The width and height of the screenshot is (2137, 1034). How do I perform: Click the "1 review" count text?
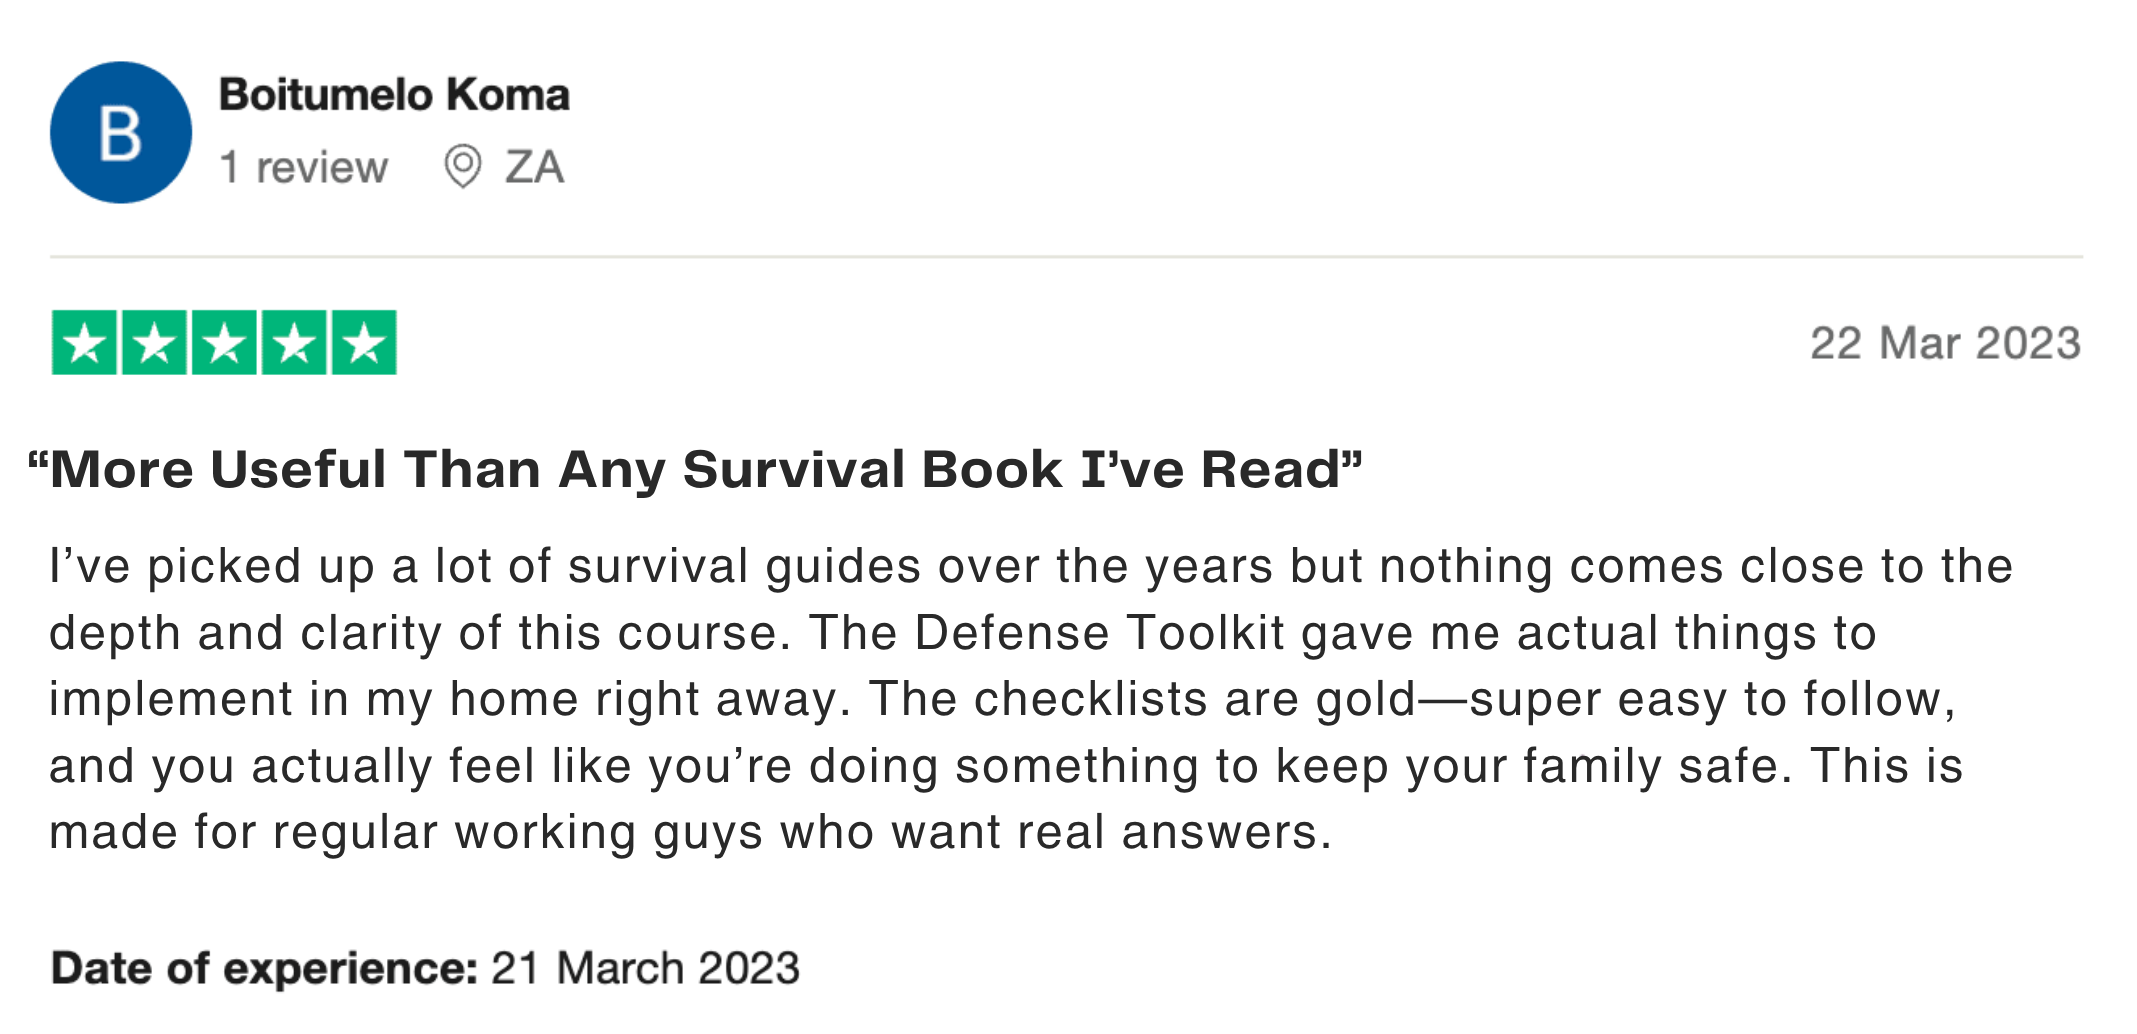[303, 167]
